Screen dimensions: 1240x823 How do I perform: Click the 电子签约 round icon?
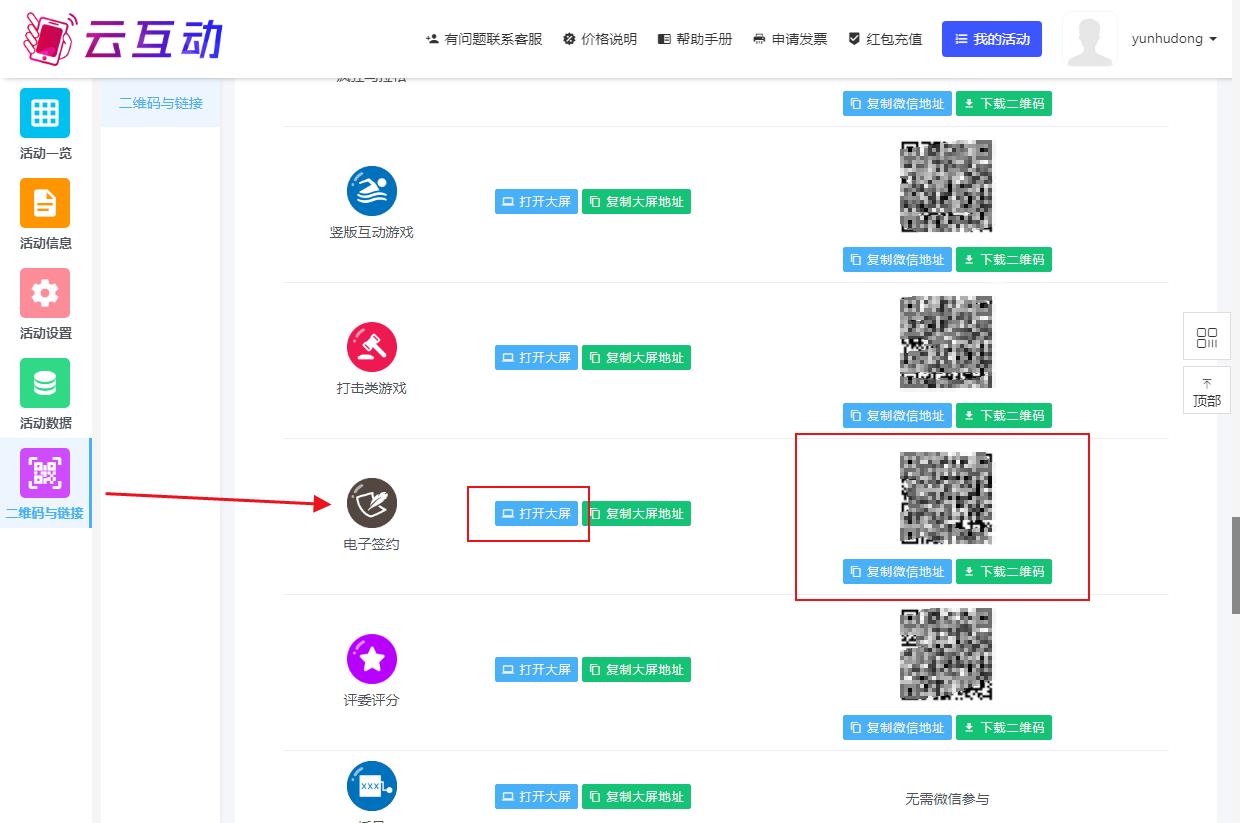tap(372, 503)
